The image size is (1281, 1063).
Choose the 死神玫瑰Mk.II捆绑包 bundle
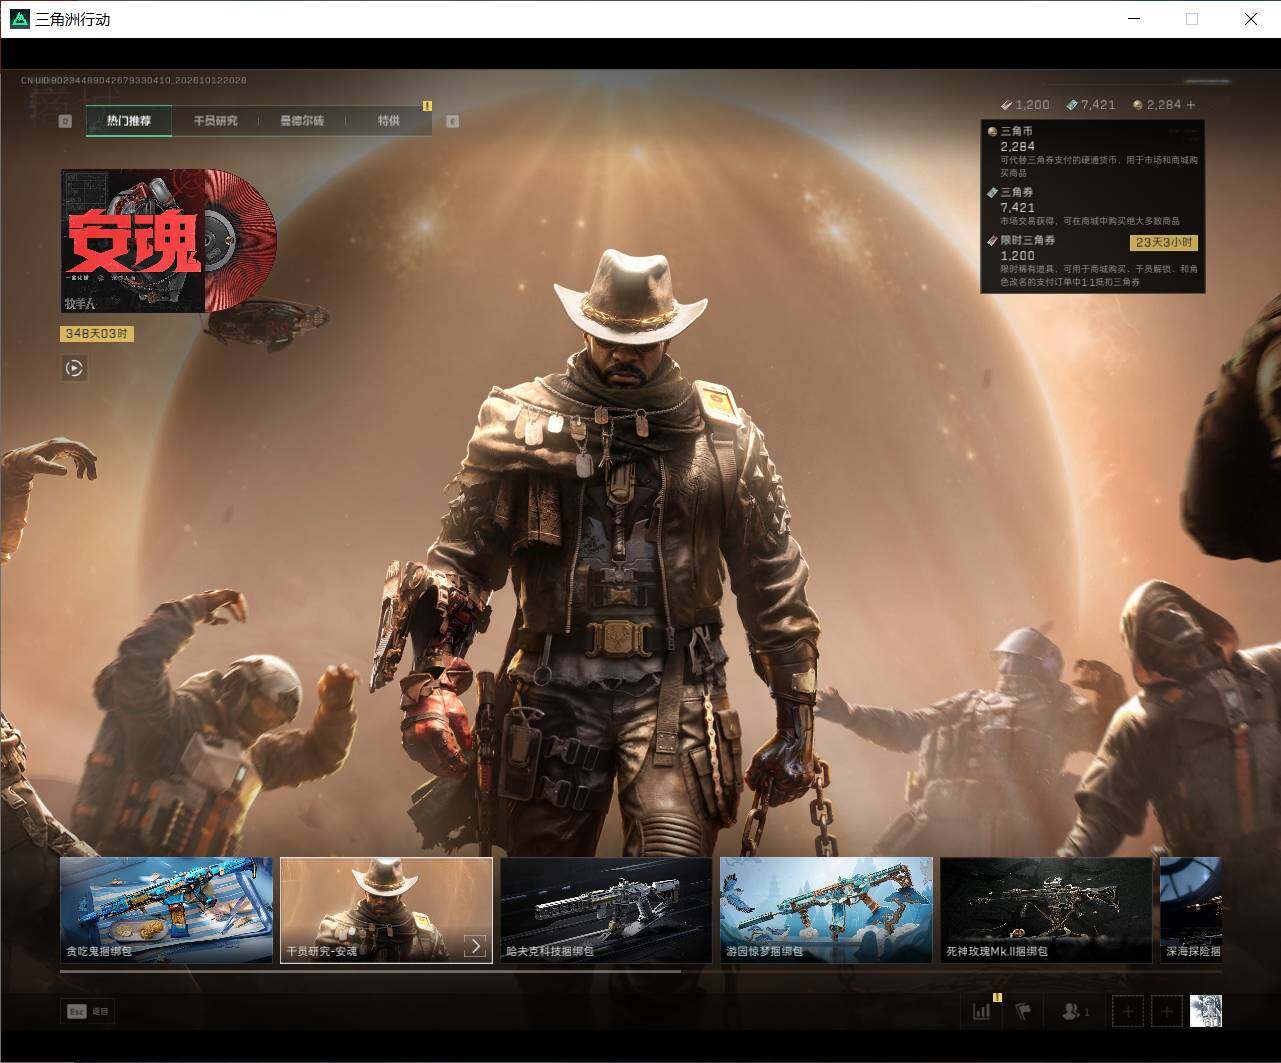coord(1046,910)
